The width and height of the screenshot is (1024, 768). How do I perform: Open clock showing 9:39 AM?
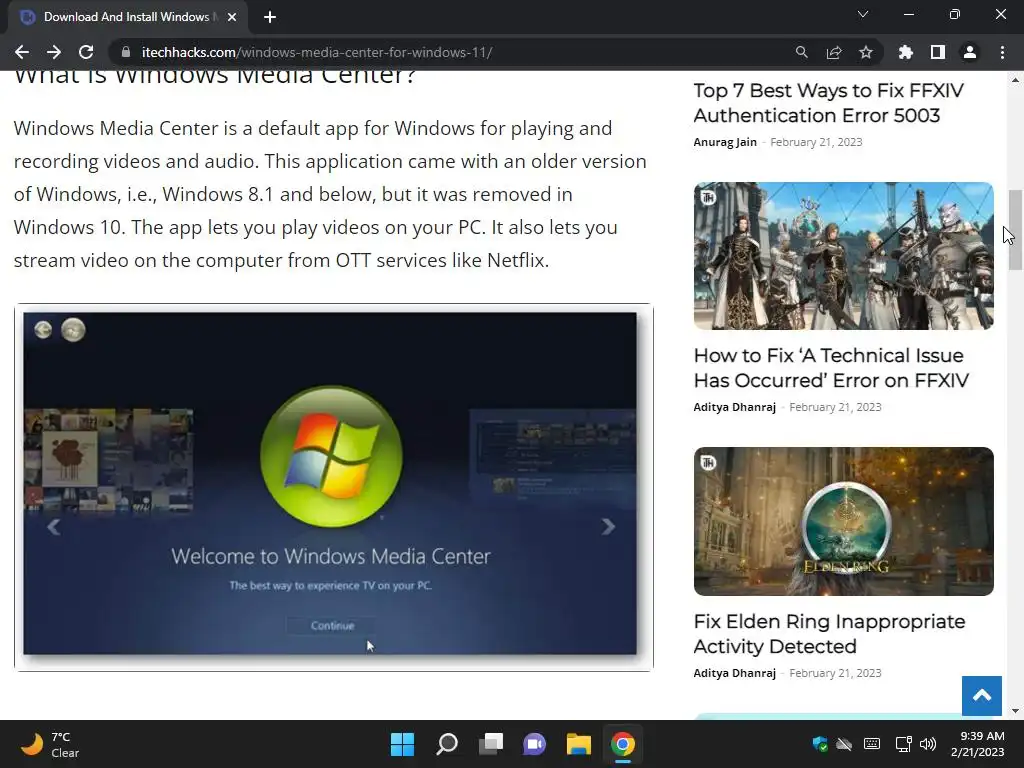click(x=978, y=744)
